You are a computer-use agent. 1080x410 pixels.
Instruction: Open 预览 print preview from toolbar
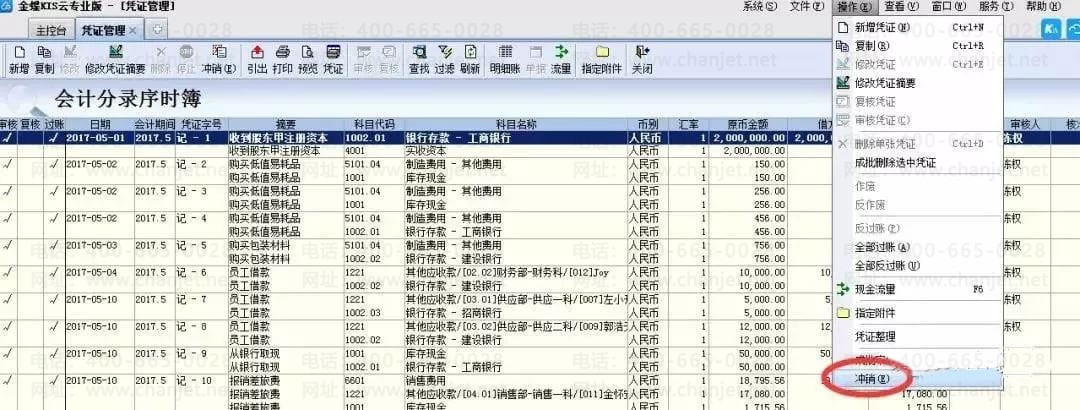click(308, 59)
